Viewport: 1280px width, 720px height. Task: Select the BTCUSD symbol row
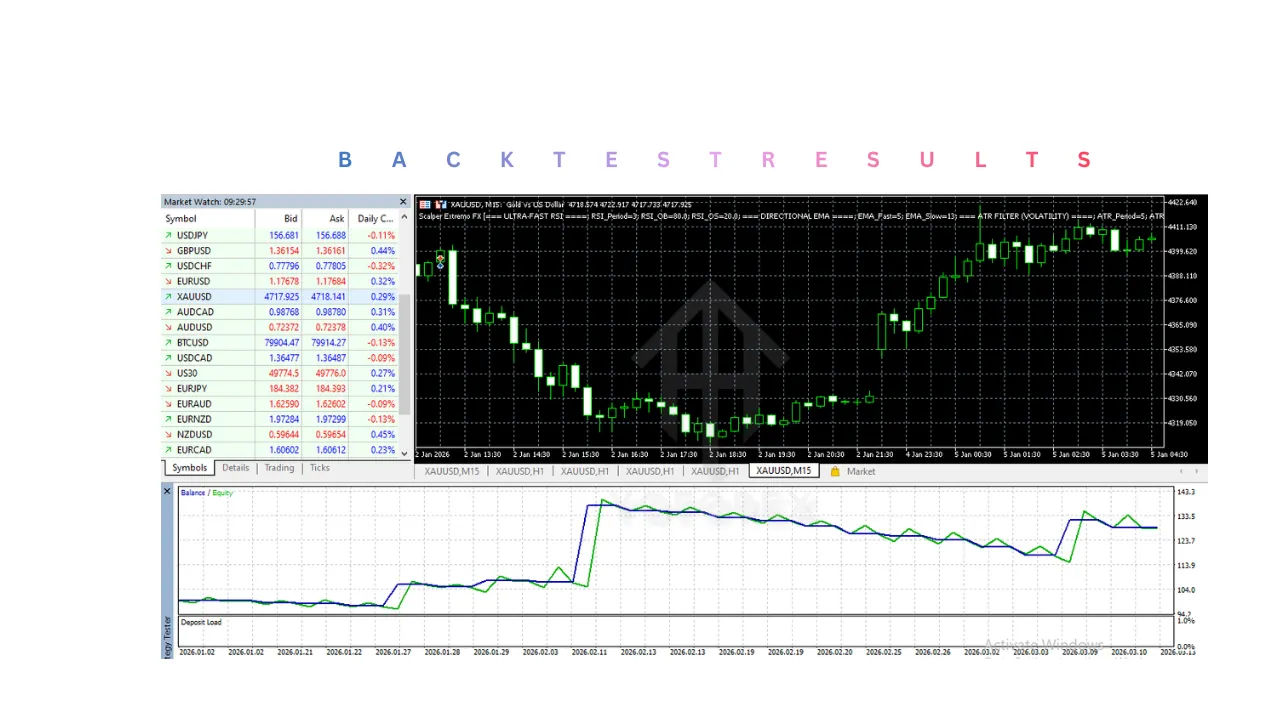(x=280, y=343)
